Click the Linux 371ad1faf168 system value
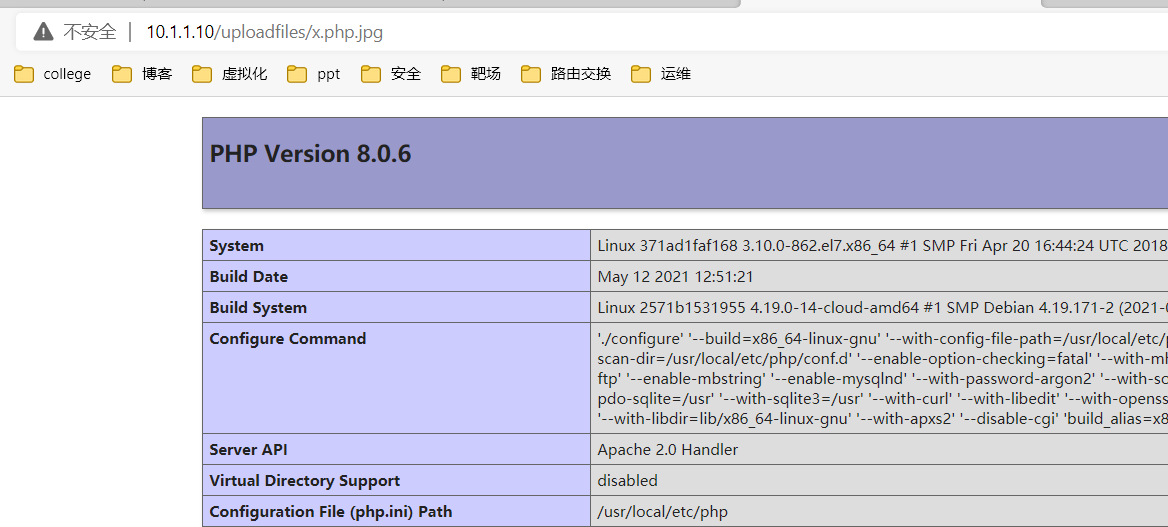This screenshot has width=1168, height=527. (882, 245)
